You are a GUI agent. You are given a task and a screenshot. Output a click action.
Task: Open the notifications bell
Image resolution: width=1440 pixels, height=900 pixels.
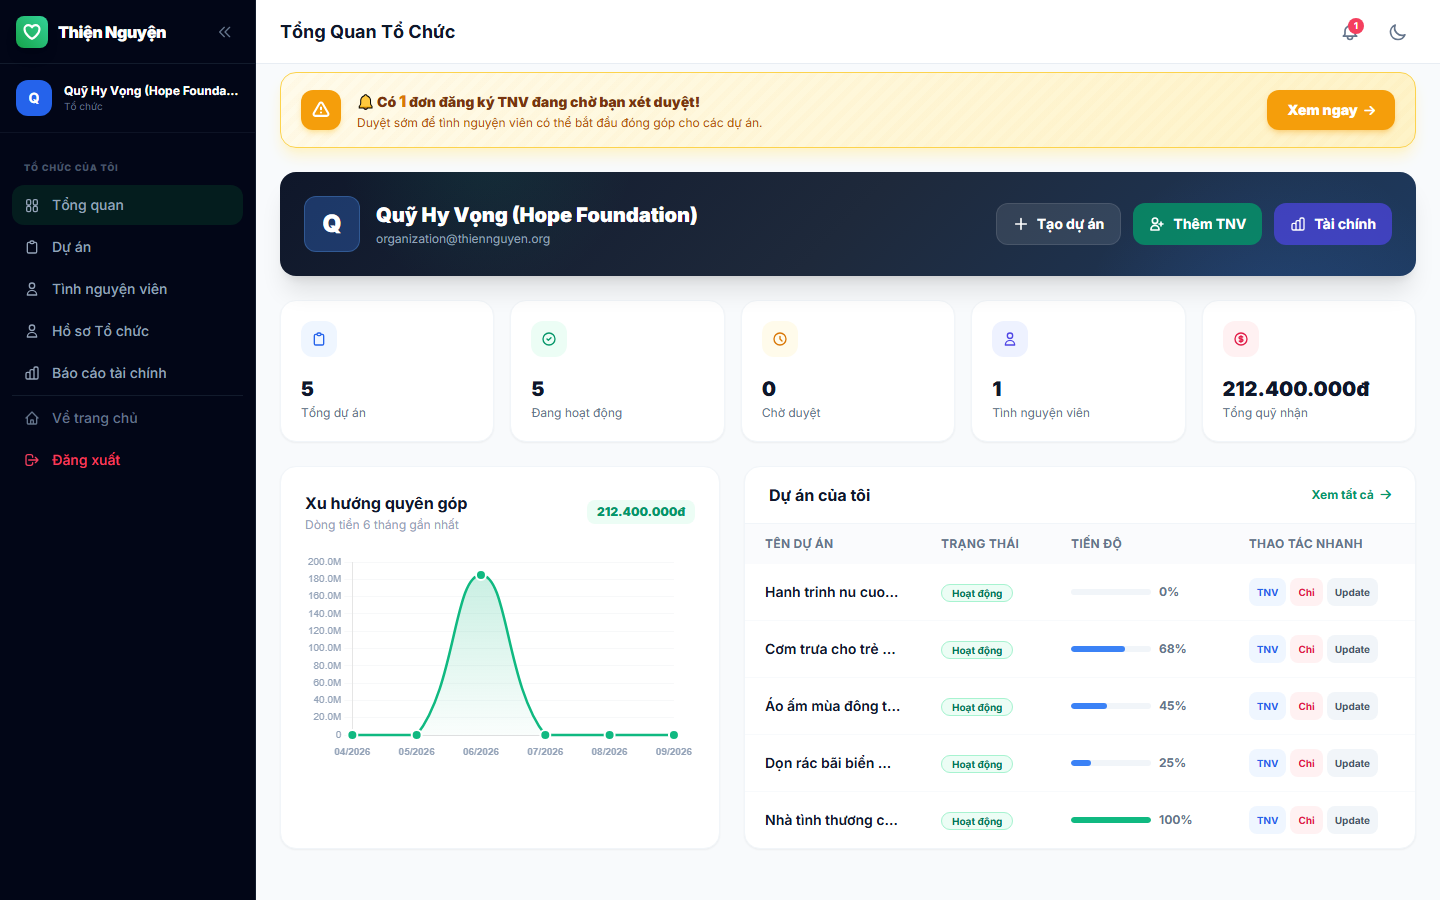(1350, 32)
